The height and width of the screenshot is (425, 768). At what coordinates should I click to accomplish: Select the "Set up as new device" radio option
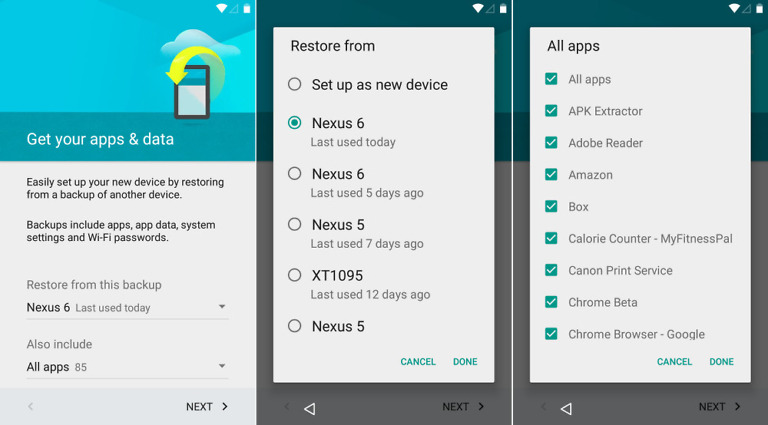(295, 85)
